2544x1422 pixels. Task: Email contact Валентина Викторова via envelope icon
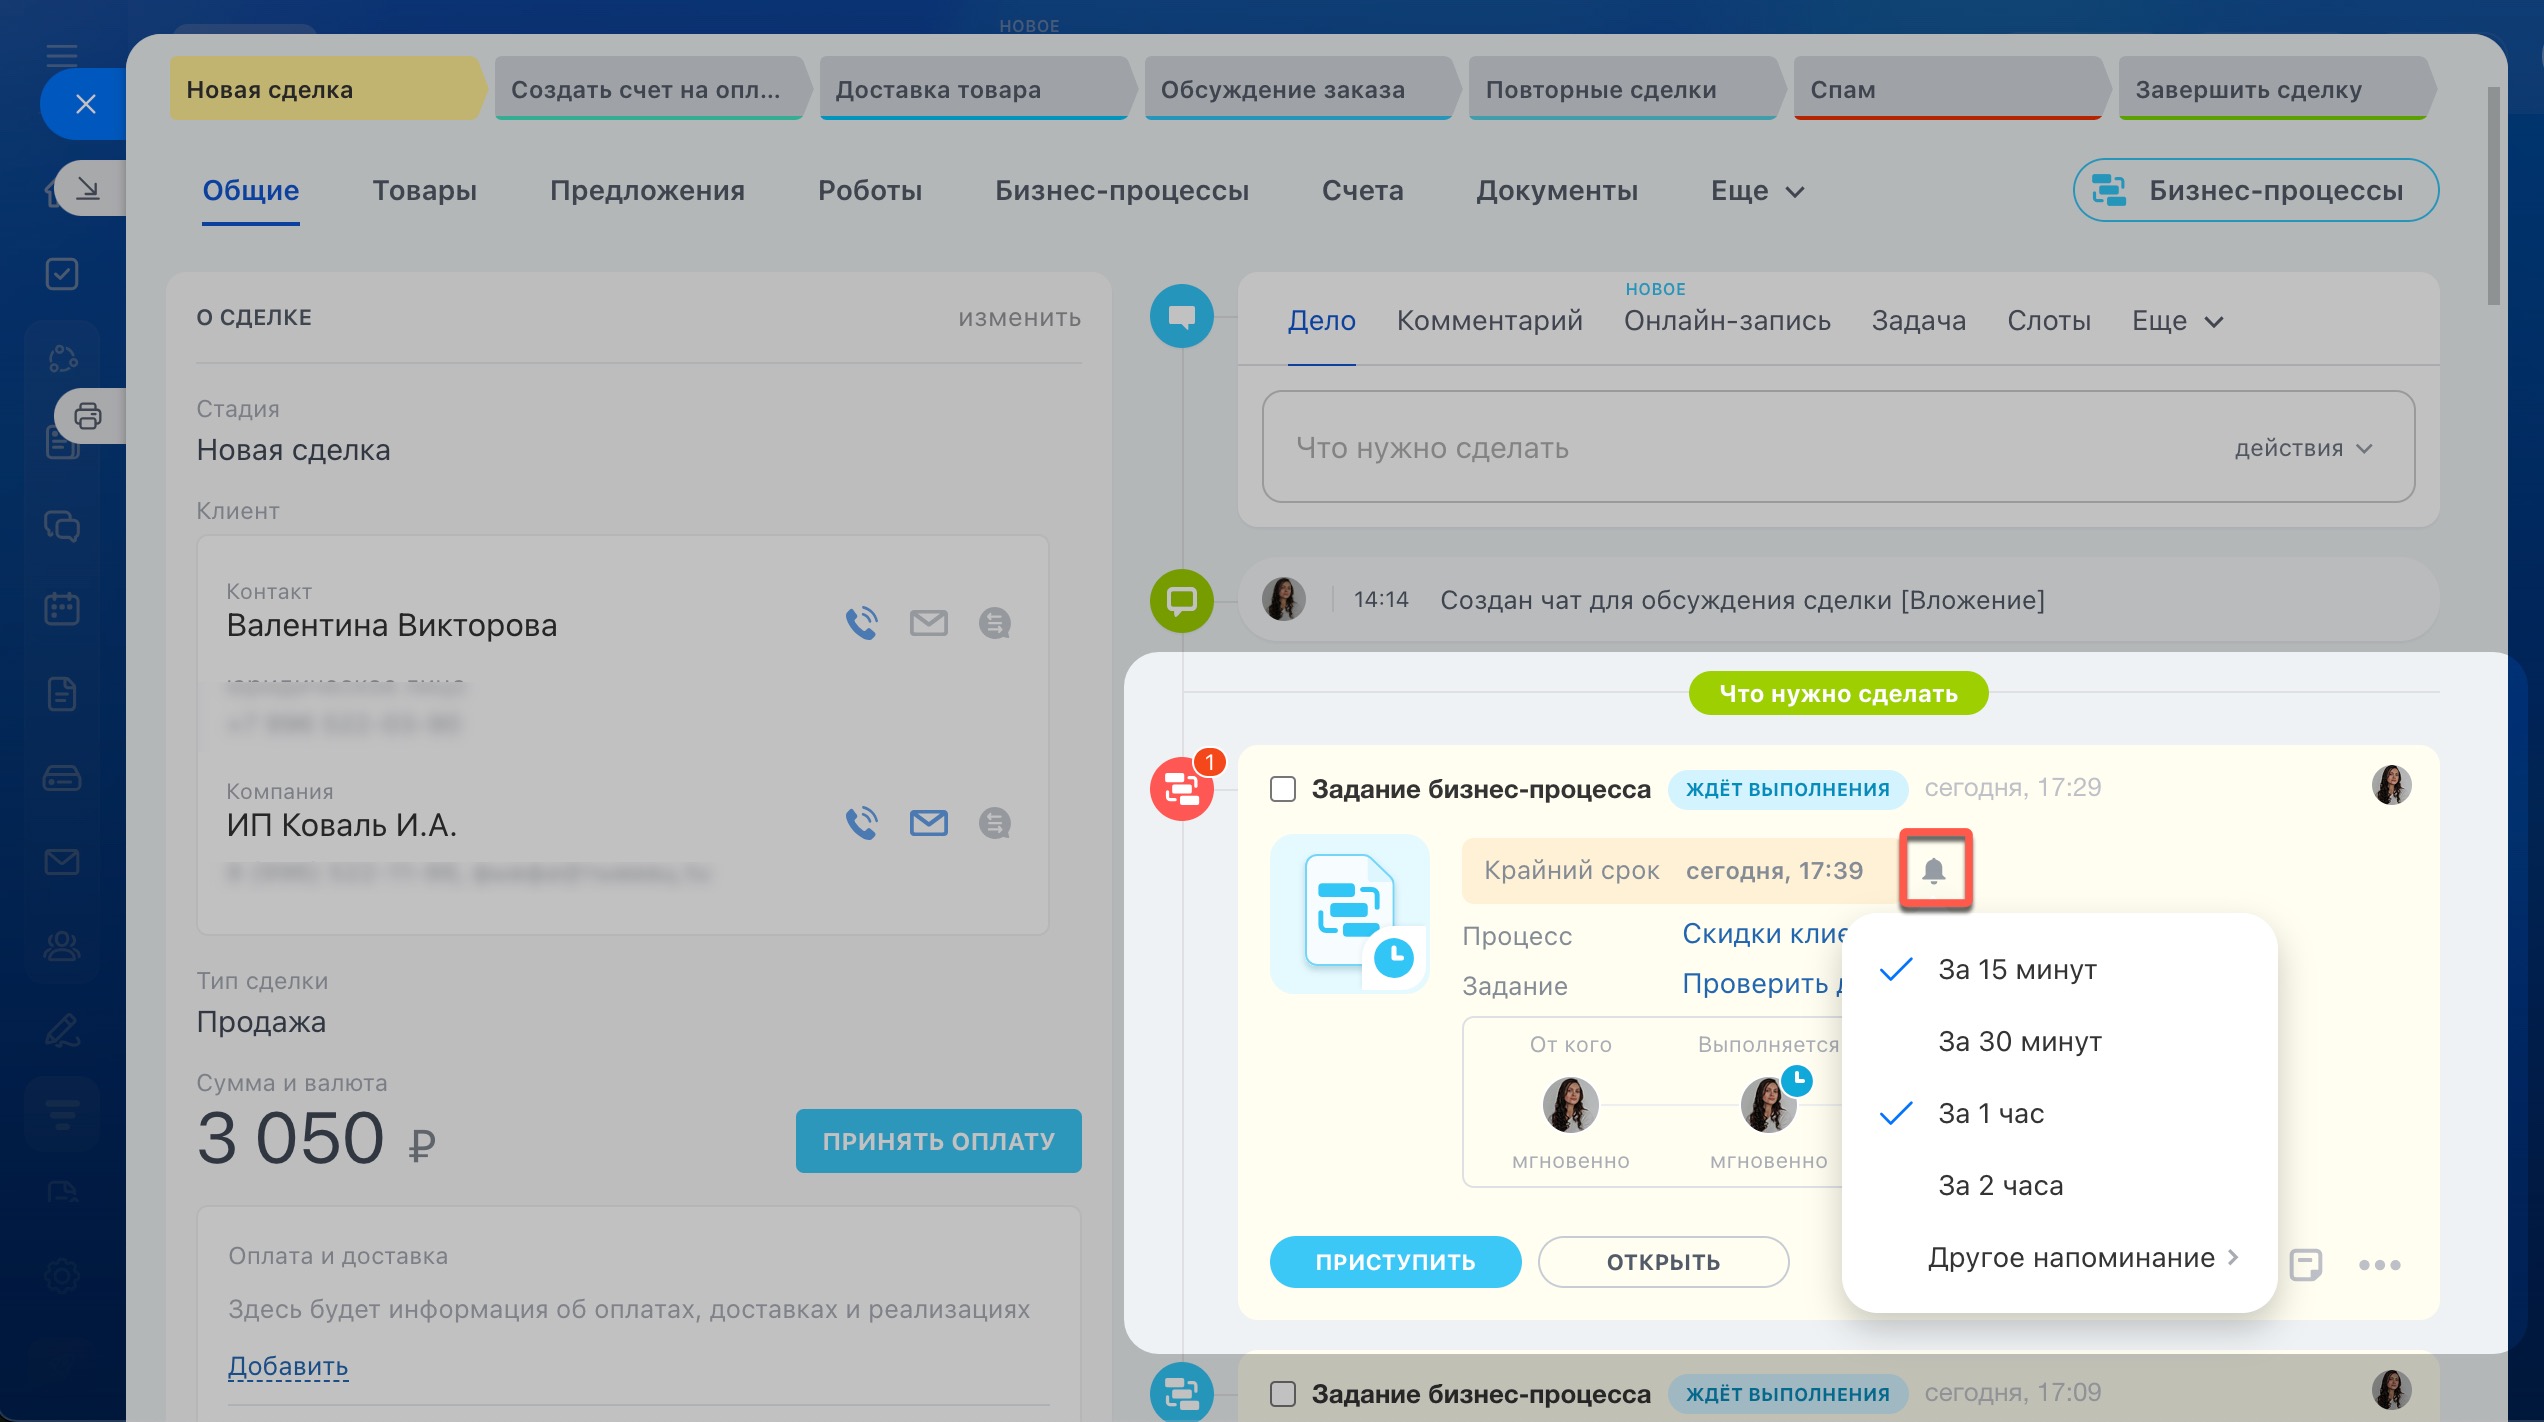(928, 623)
